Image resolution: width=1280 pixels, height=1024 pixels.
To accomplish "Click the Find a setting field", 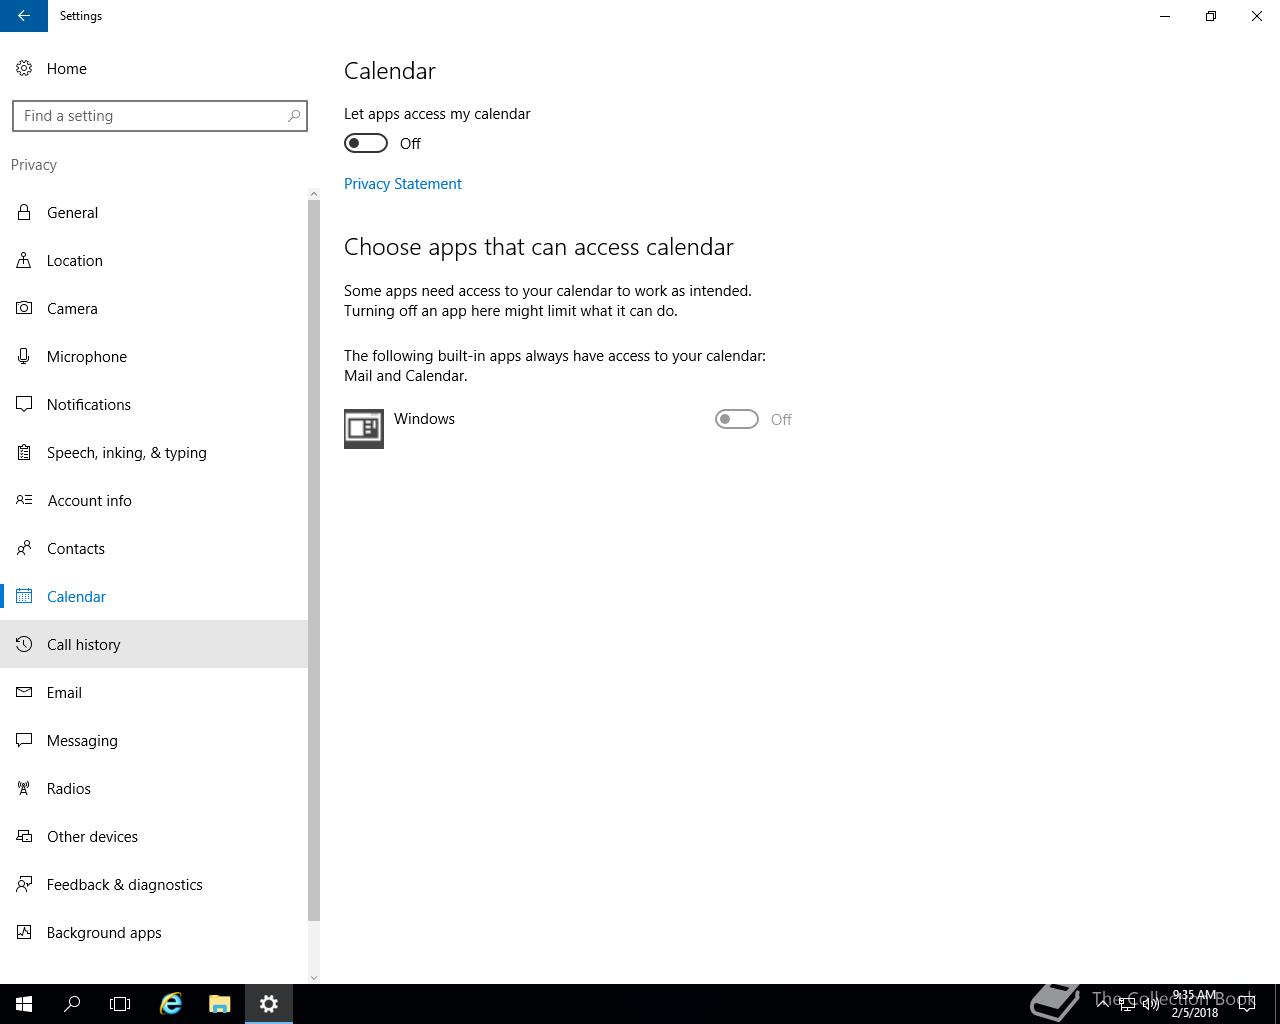I will (x=160, y=116).
